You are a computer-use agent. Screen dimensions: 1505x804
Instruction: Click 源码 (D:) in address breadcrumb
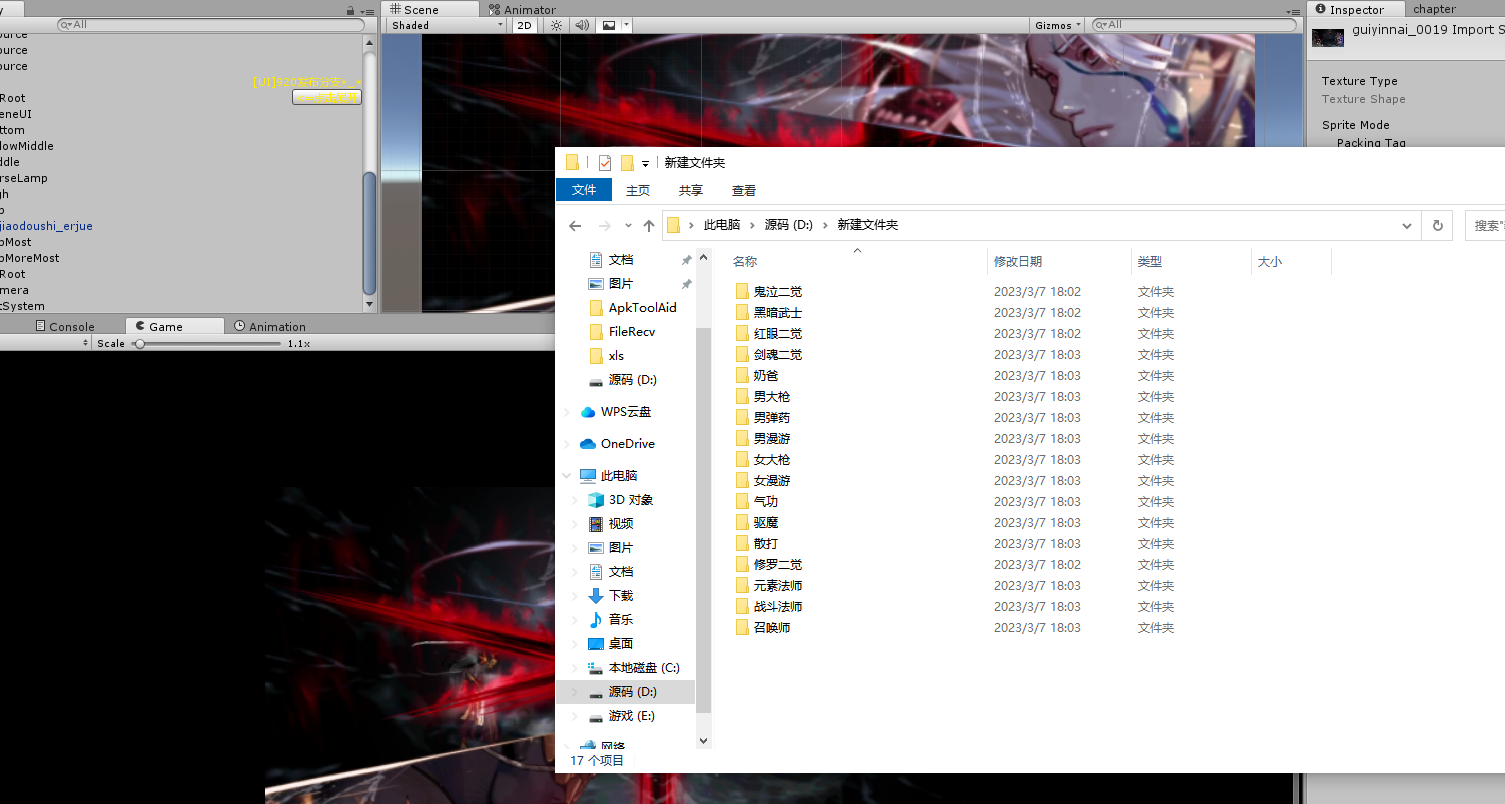[x=789, y=226]
